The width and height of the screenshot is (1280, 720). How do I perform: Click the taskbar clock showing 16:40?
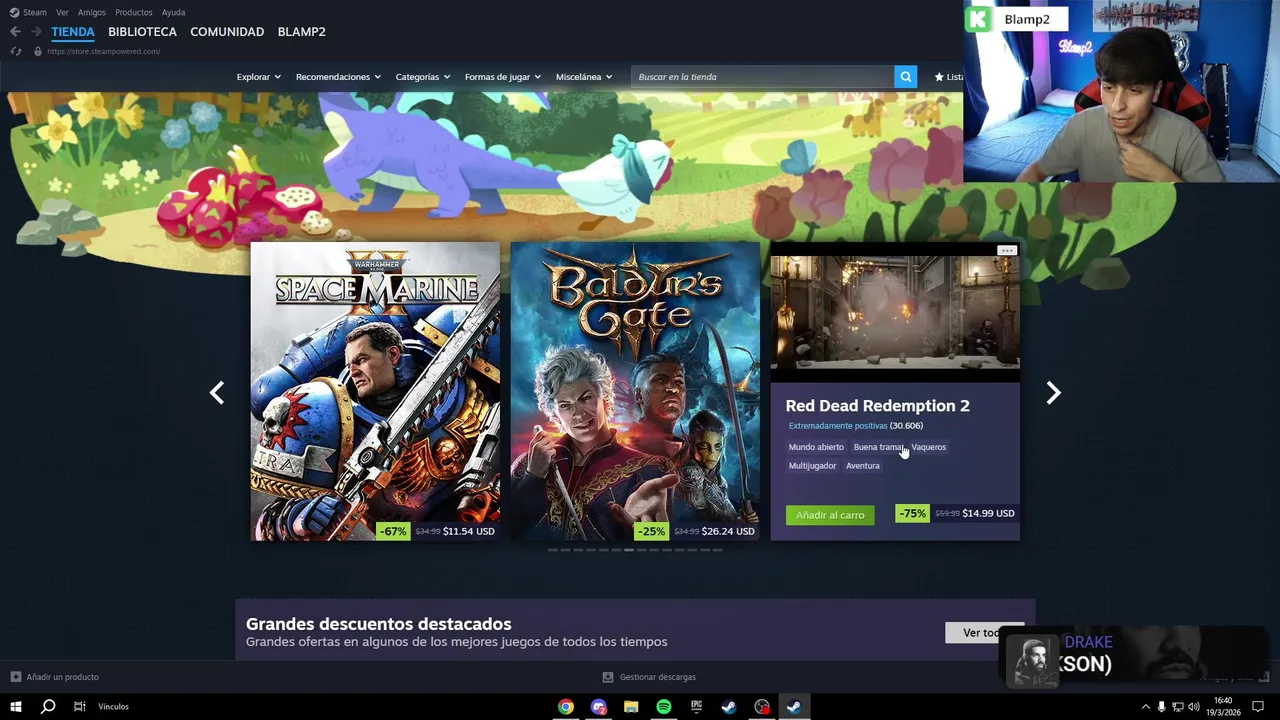point(1223,707)
